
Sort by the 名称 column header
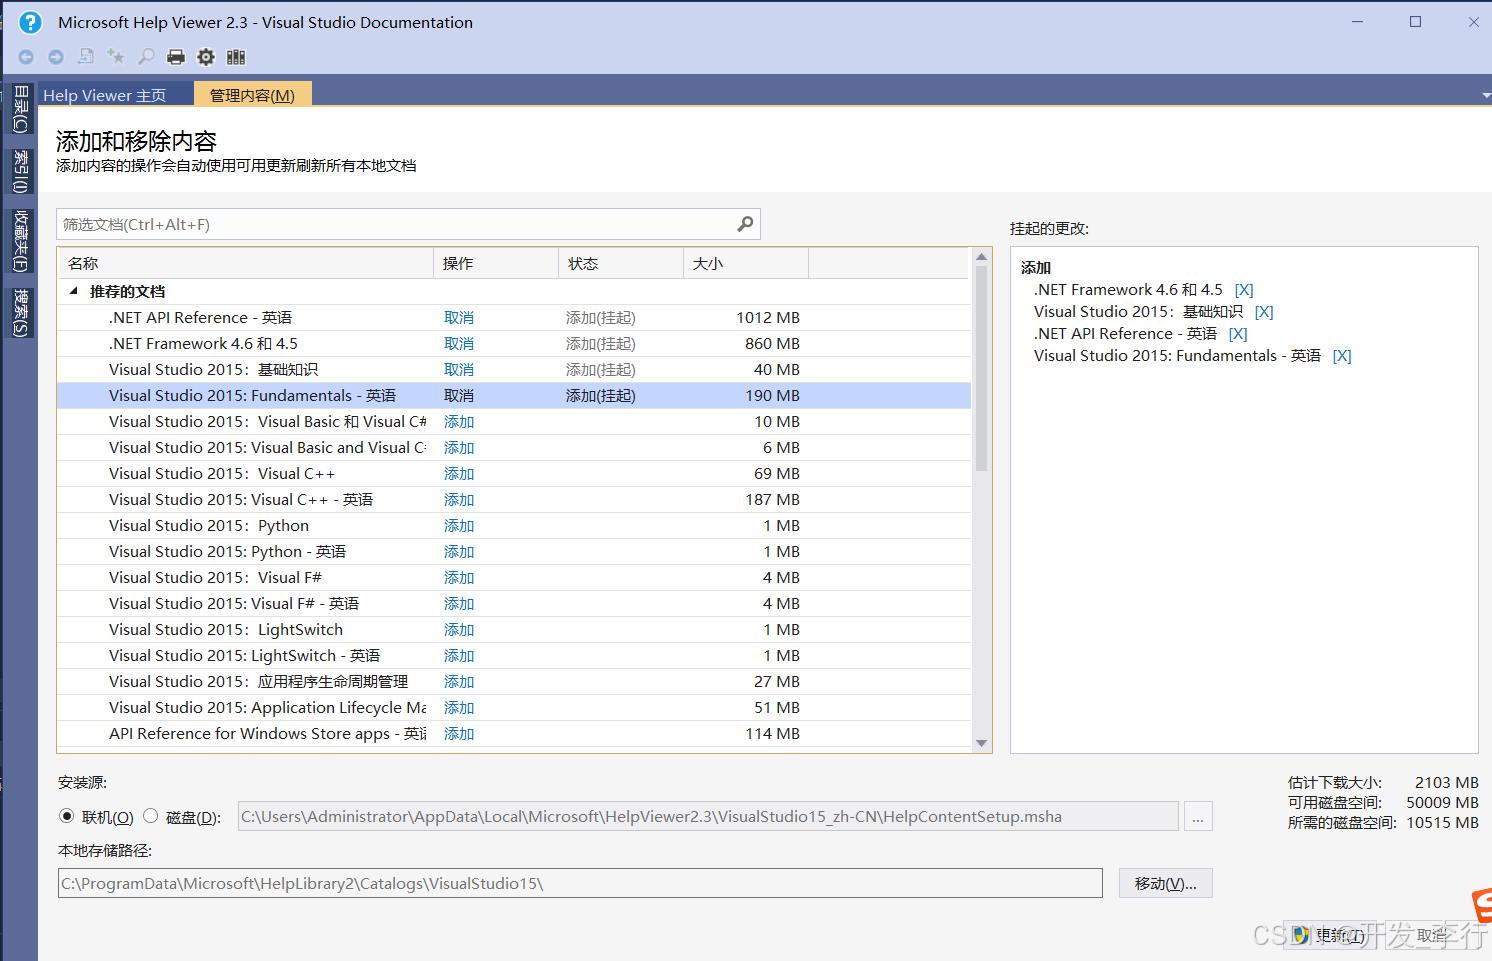[x=245, y=263]
